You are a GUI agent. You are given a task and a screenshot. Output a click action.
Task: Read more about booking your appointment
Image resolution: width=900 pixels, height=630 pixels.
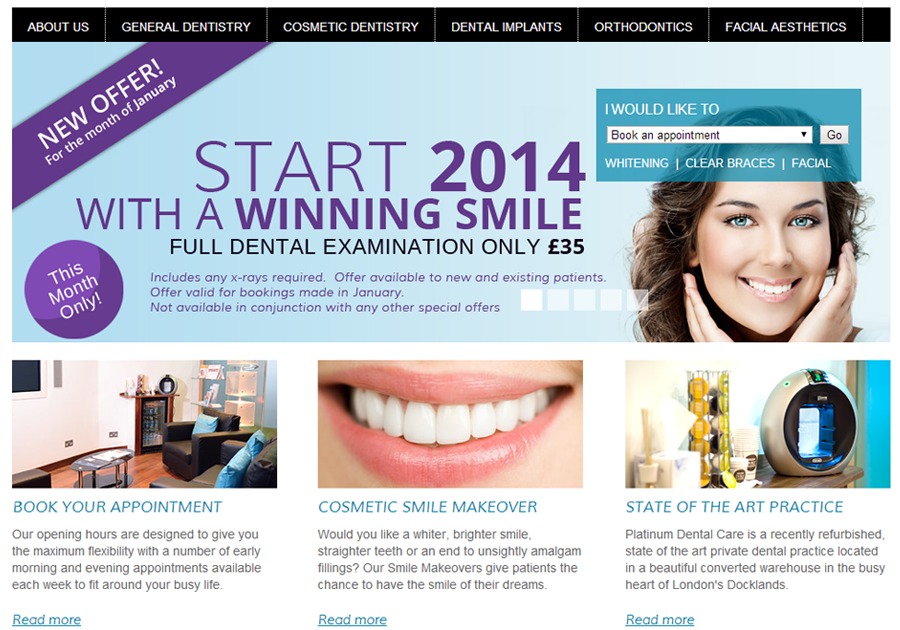tap(46, 620)
